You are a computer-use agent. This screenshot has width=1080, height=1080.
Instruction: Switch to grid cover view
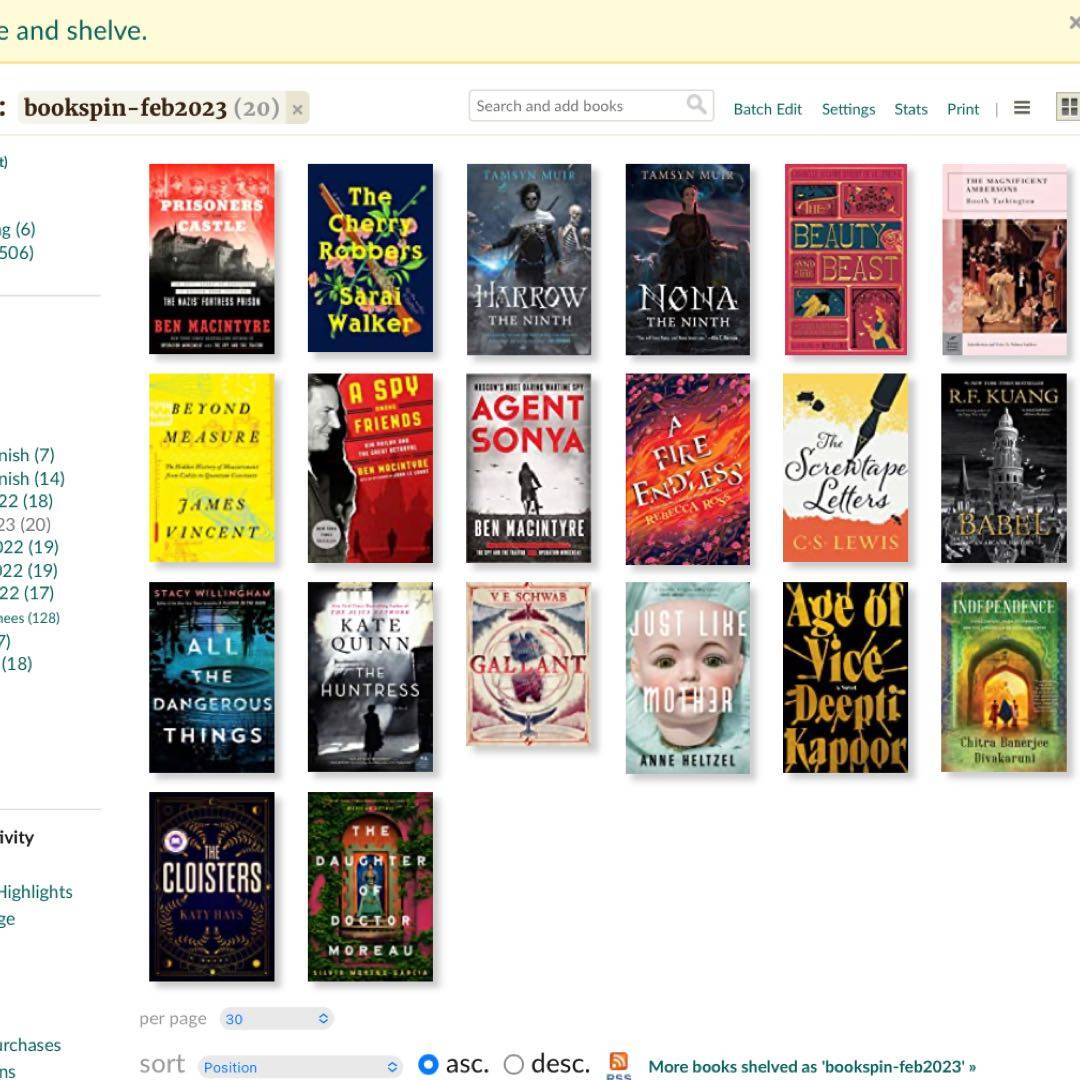(x=1068, y=107)
